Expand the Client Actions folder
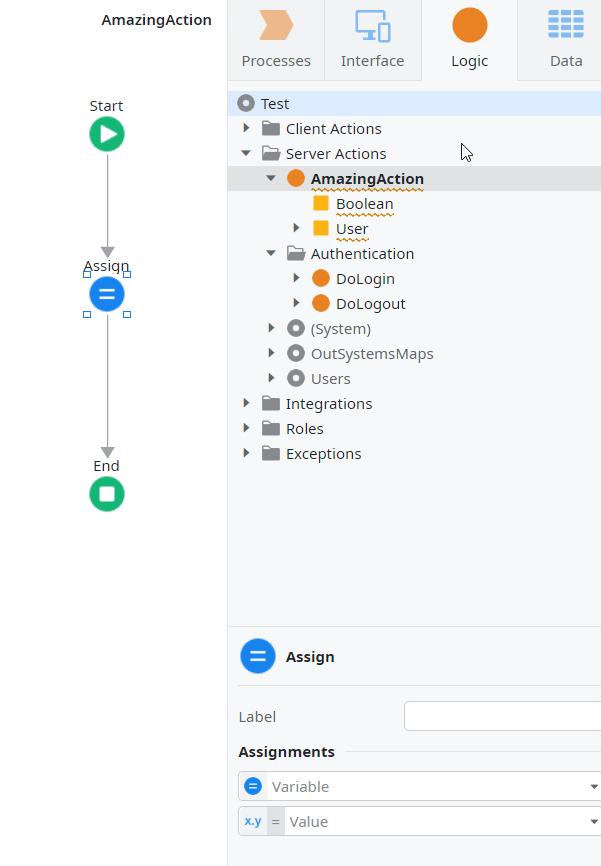Image resolution: width=601 pixels, height=866 pixels. click(x=246, y=128)
